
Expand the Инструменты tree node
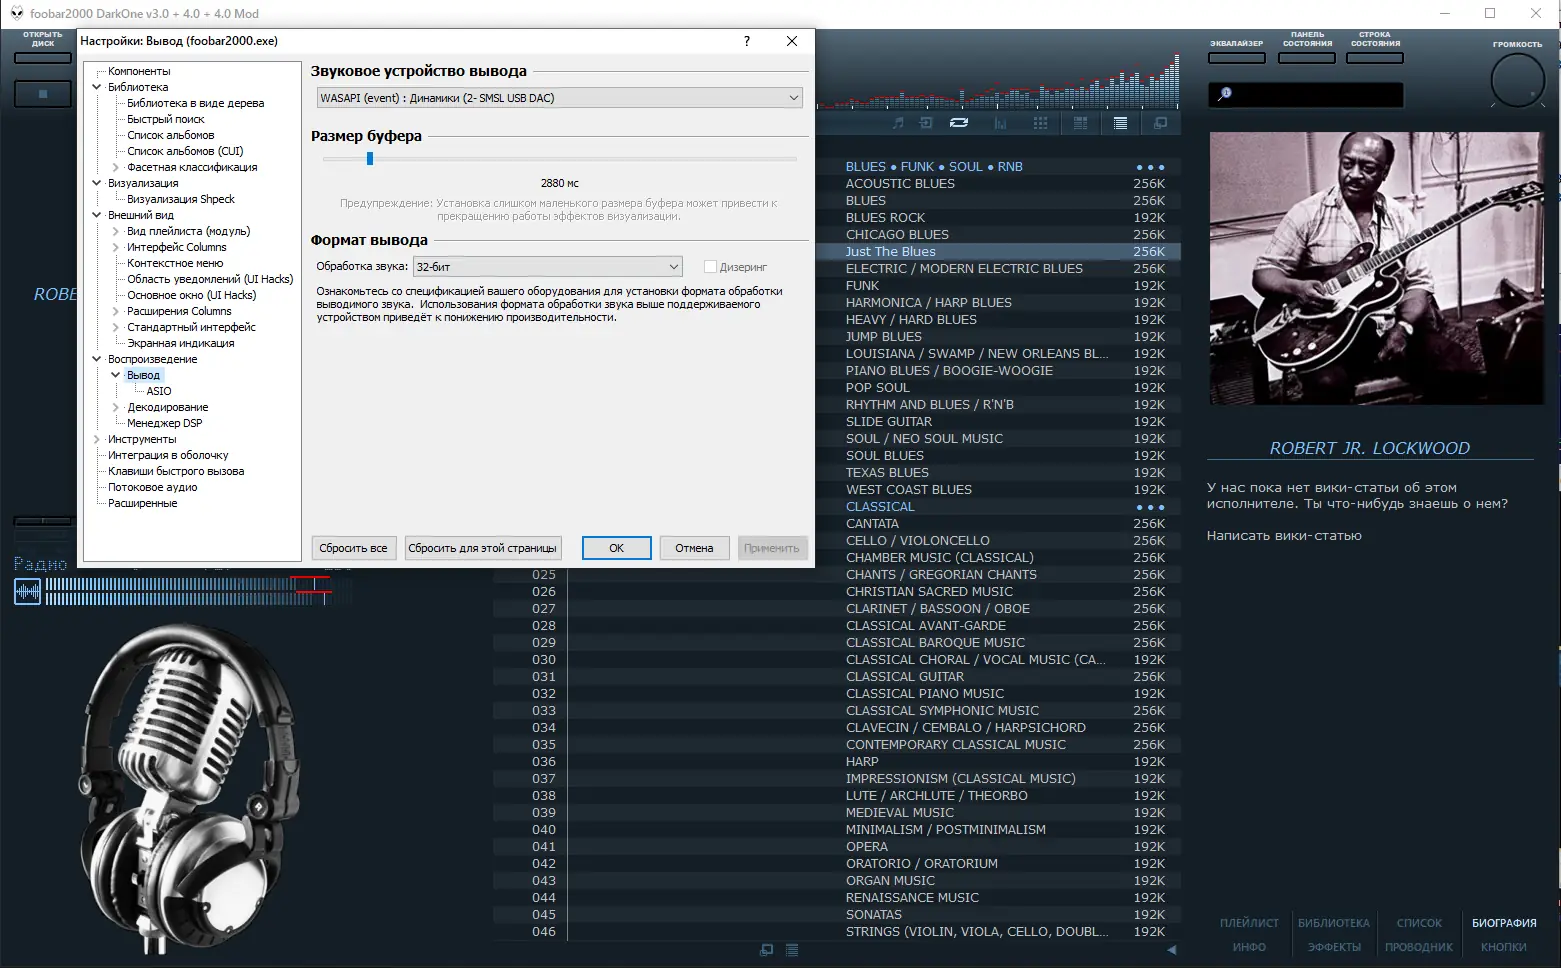[96, 438]
